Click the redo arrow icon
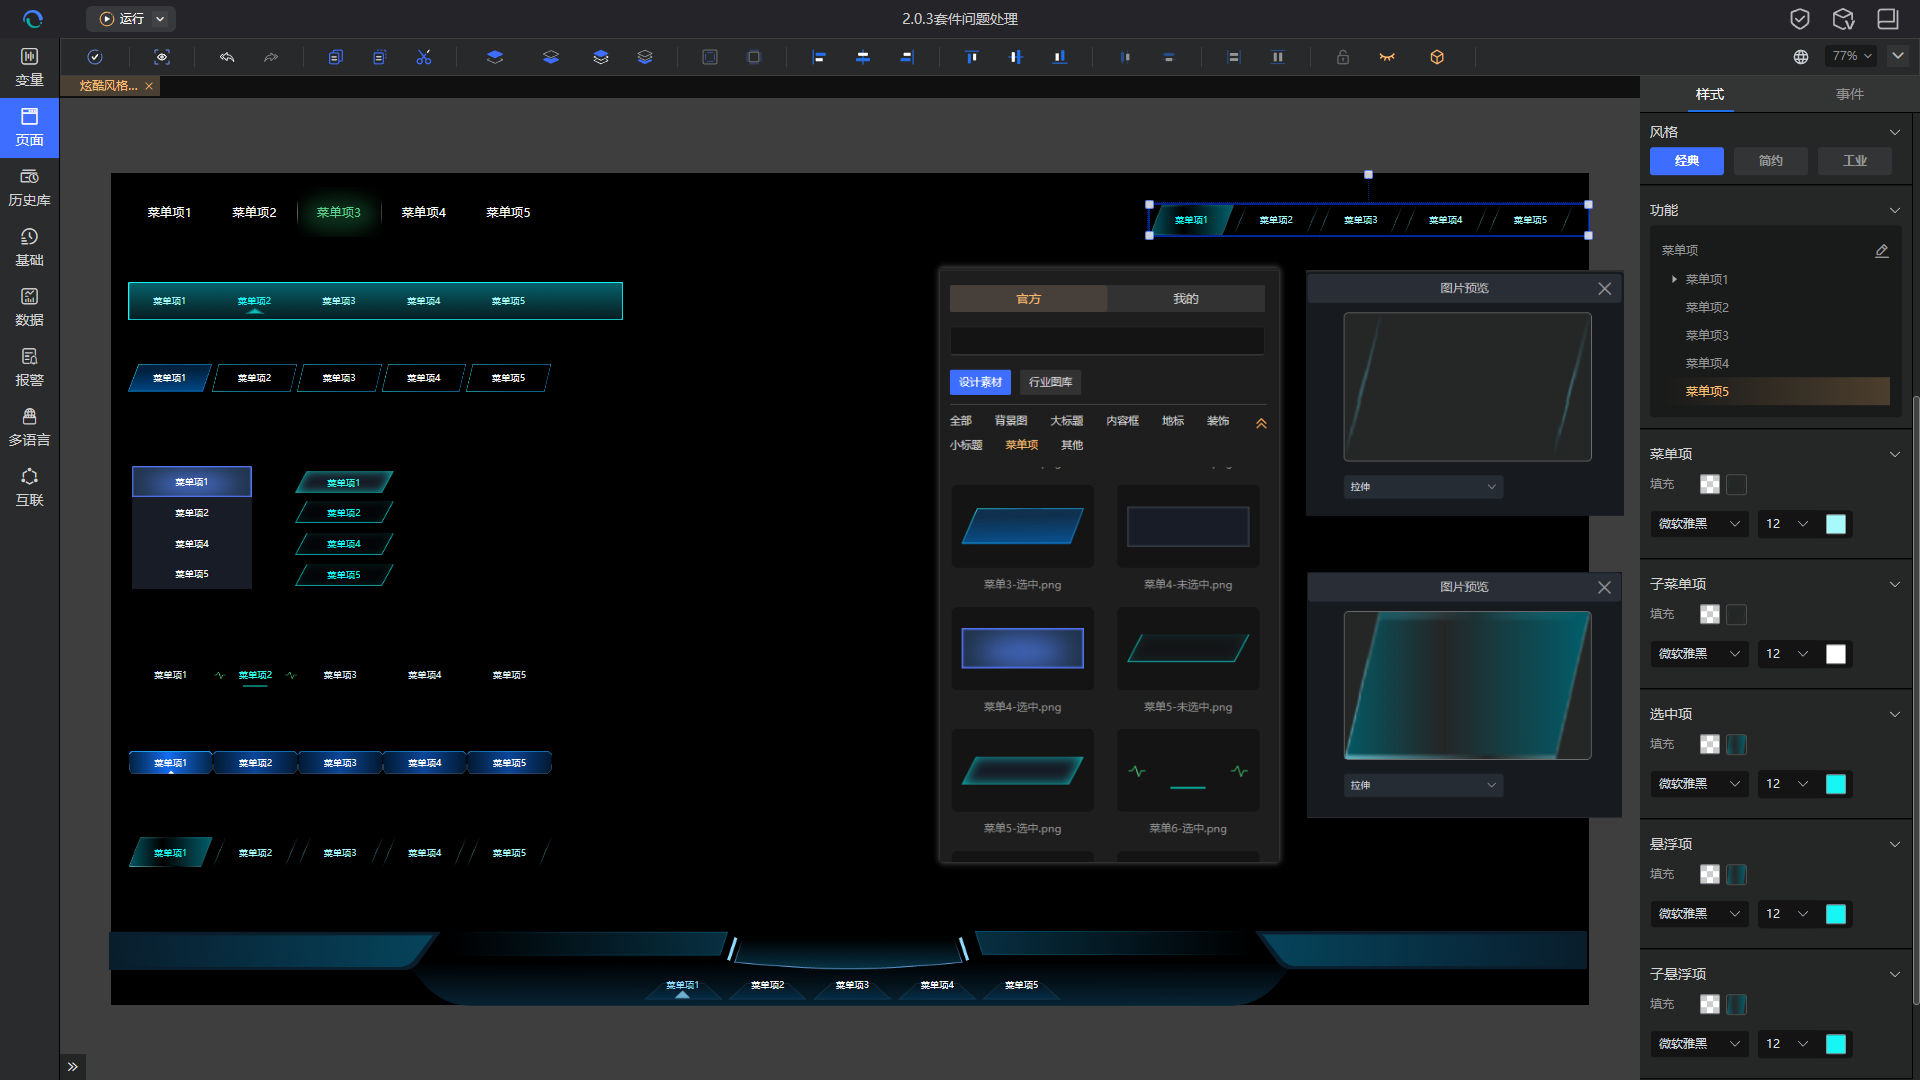Image resolution: width=1920 pixels, height=1080 pixels. pos(271,57)
